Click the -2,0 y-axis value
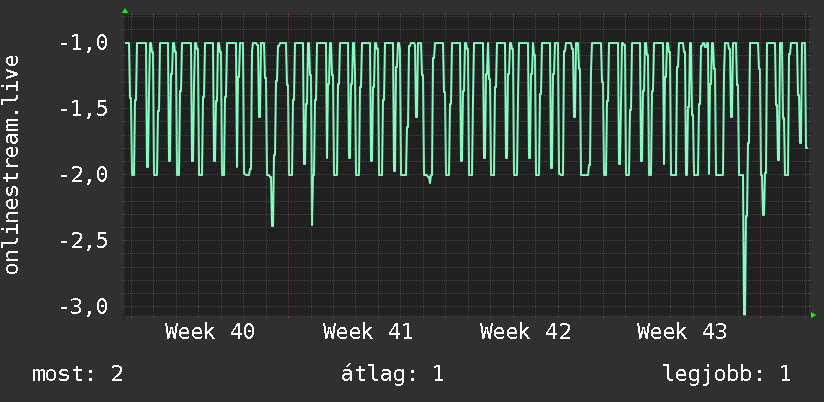The height and width of the screenshot is (402, 824). point(83,175)
